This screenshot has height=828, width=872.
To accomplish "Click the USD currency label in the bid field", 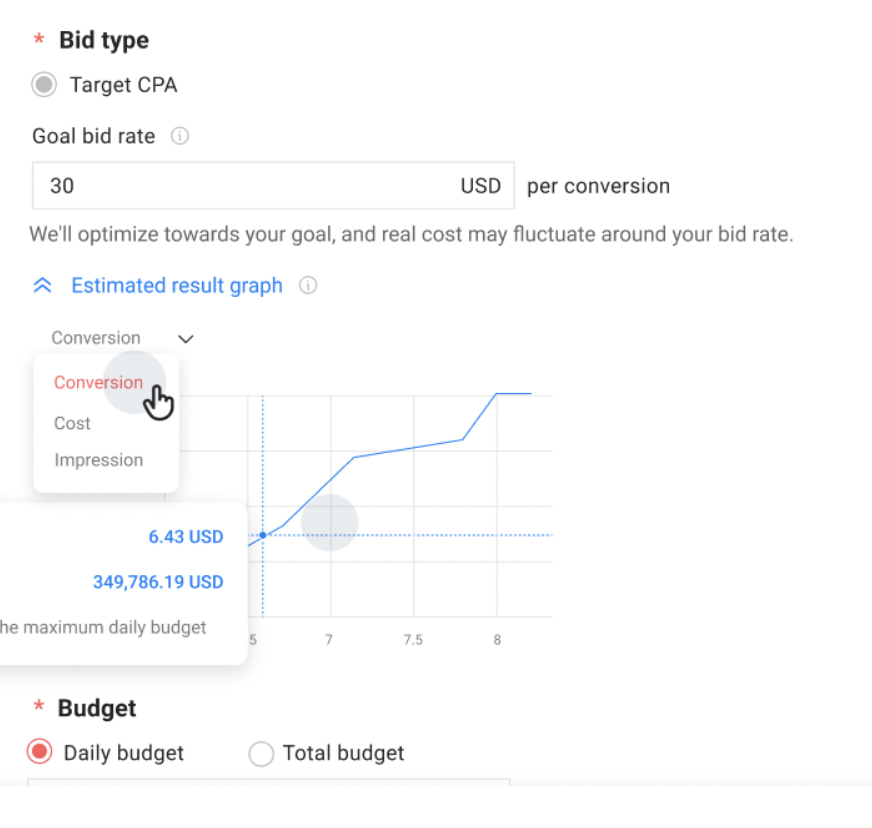I will click(x=481, y=185).
